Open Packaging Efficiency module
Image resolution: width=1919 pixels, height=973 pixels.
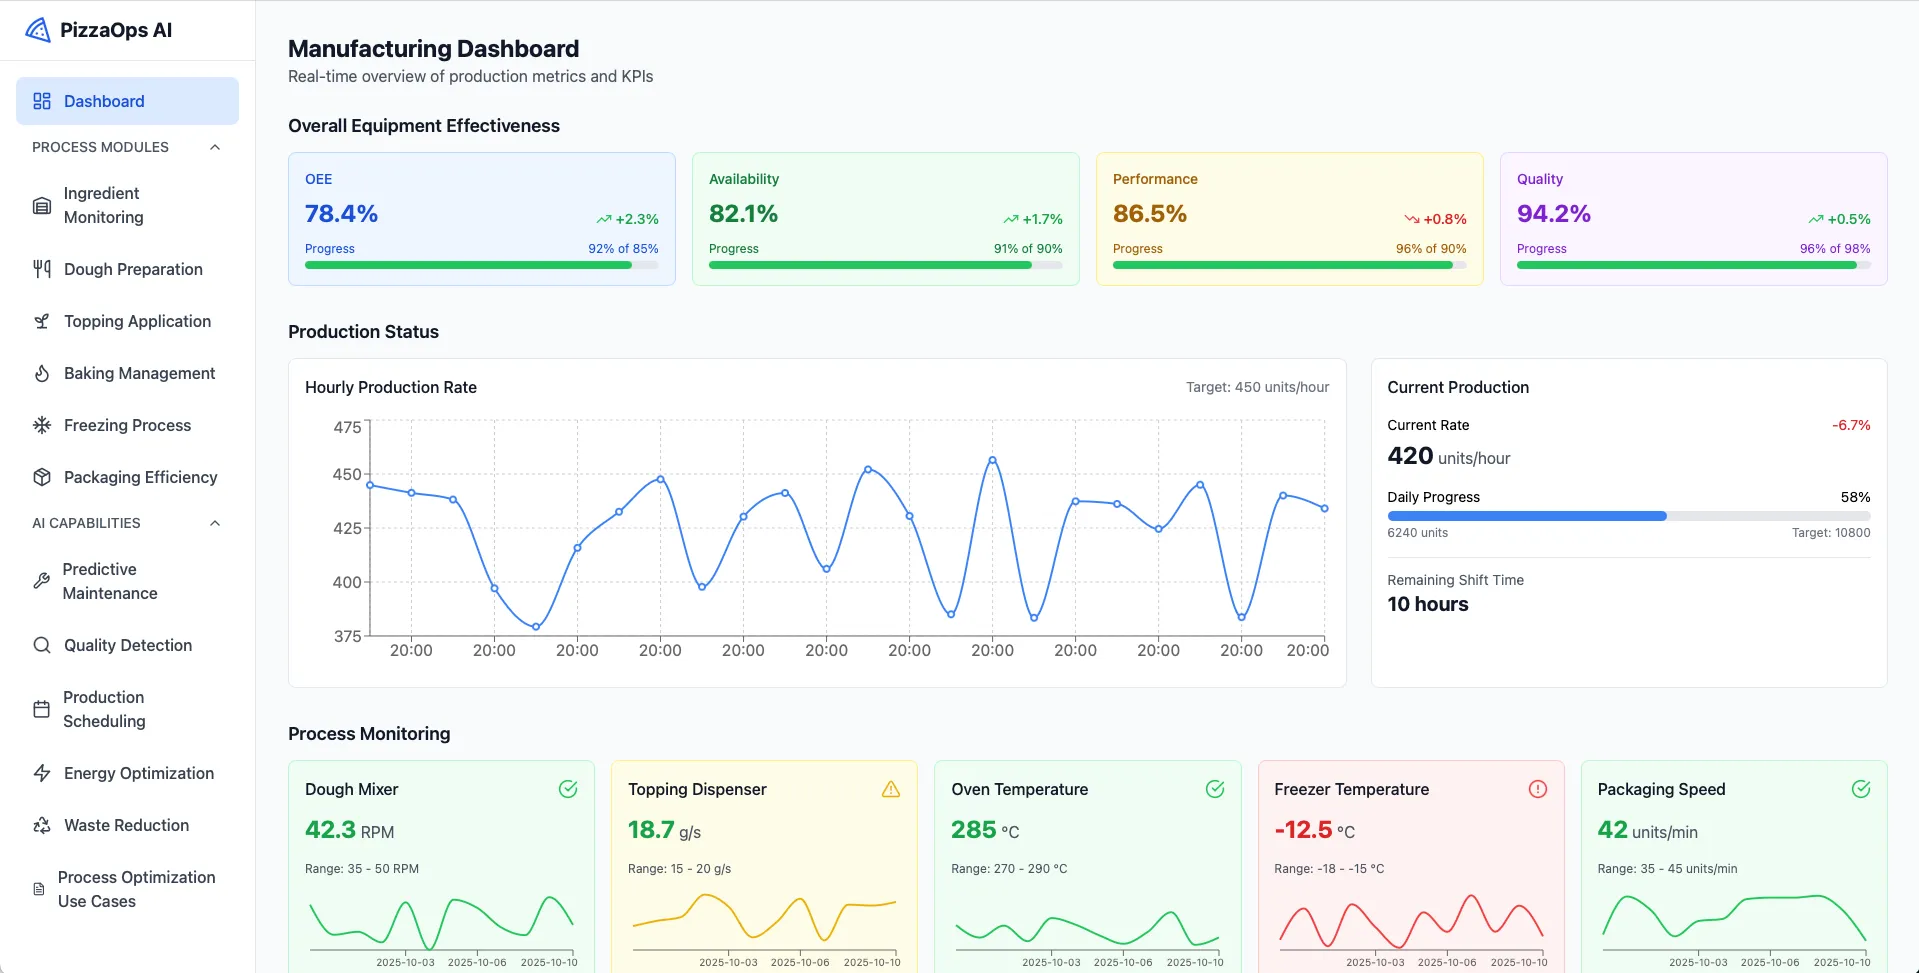click(x=127, y=477)
